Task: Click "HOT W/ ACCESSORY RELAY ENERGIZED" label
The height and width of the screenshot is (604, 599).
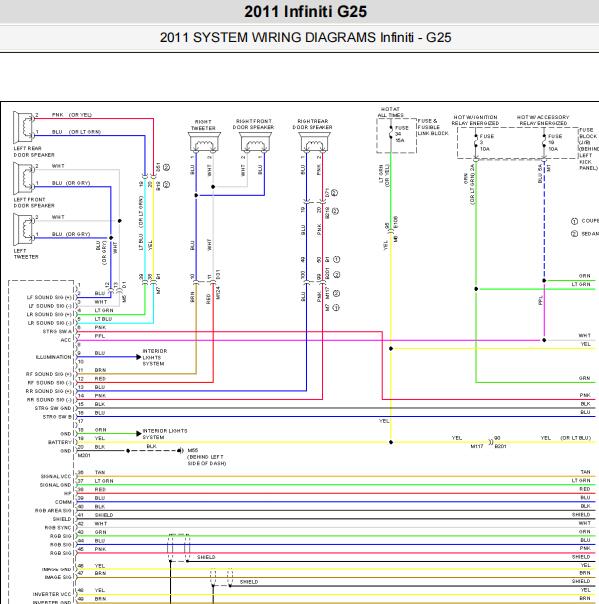Action: coord(543,120)
